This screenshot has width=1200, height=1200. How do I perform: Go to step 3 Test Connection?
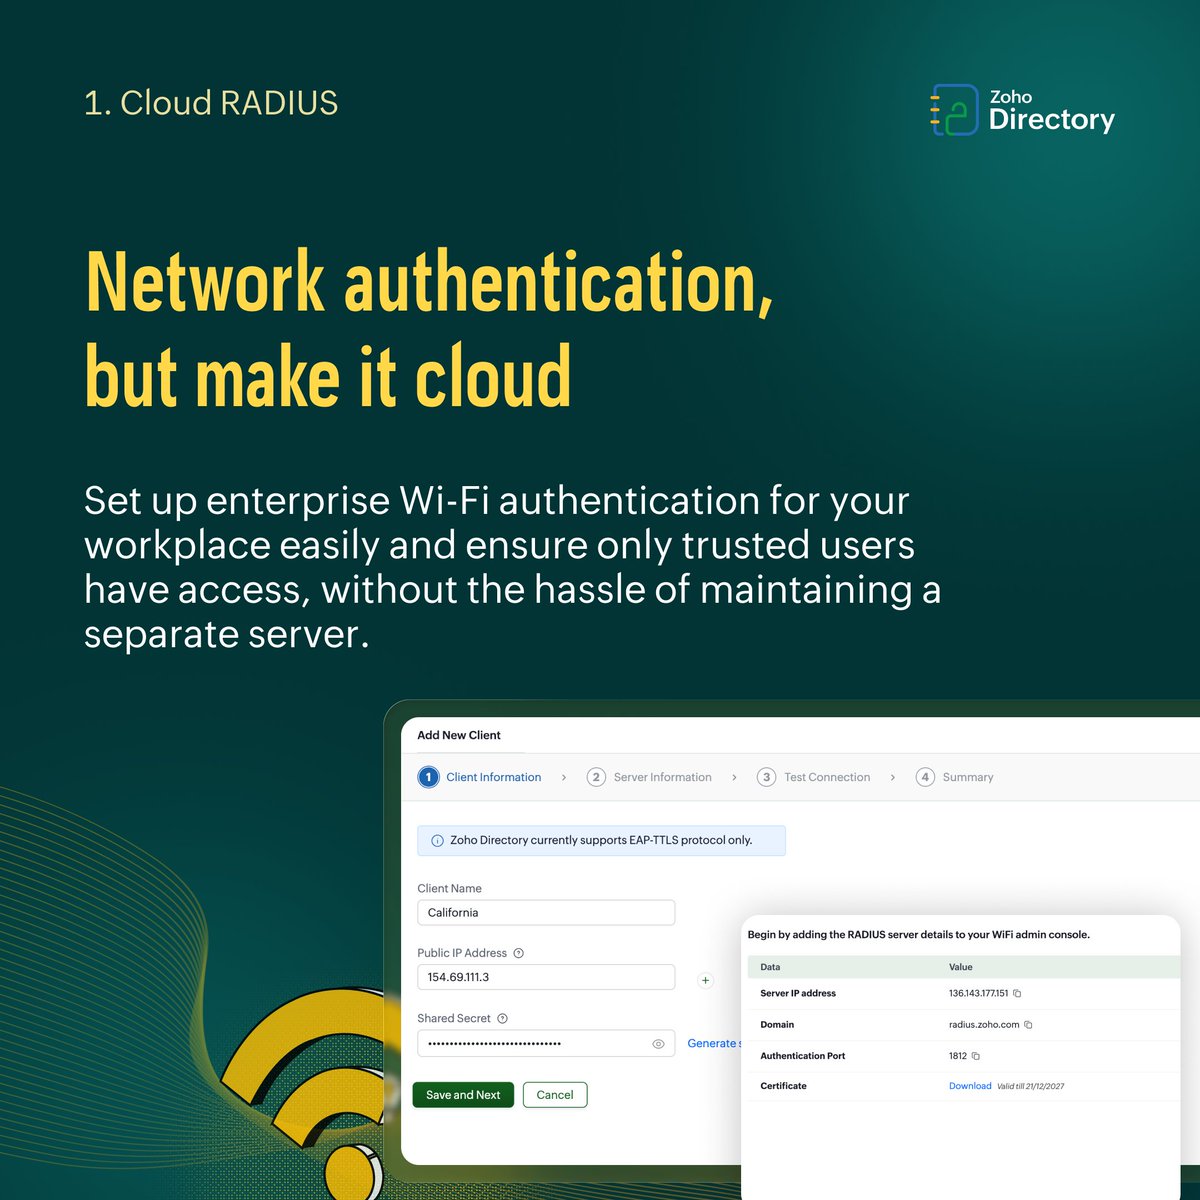pos(813,777)
